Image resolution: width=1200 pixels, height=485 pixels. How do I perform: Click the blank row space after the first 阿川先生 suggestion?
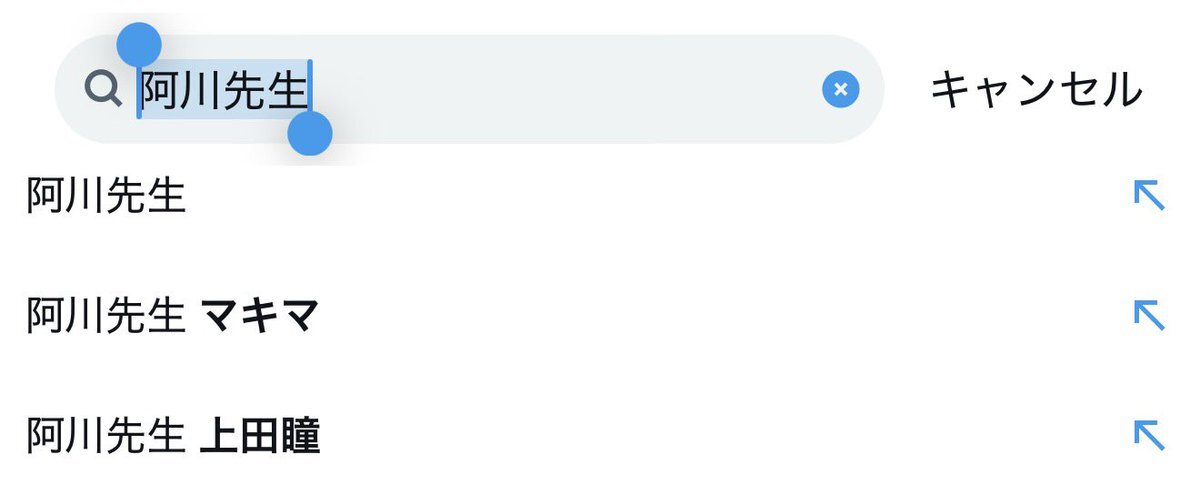650,196
